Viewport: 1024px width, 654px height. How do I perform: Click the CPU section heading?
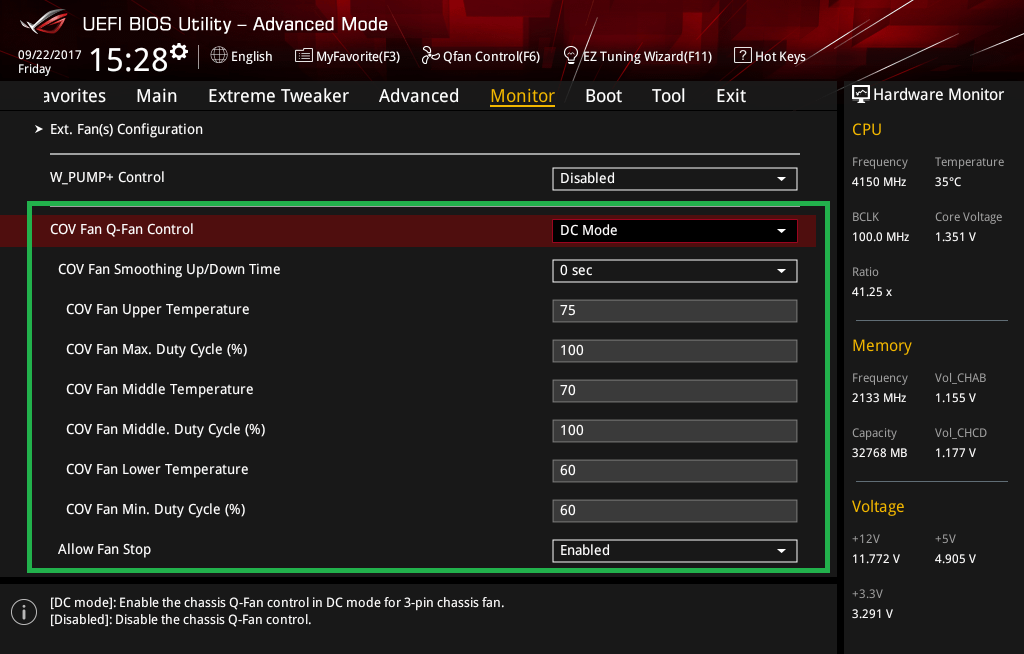pos(867,129)
